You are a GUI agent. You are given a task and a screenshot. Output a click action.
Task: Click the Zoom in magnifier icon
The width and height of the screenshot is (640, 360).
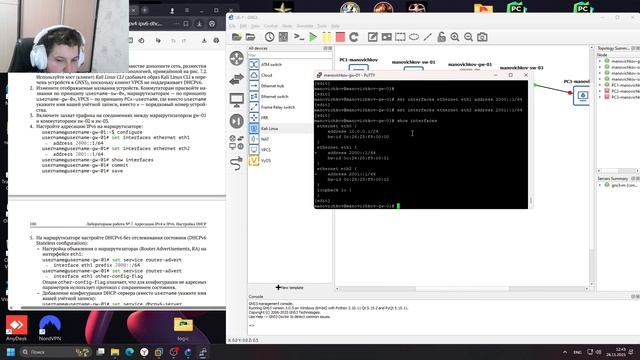(x=455, y=37)
